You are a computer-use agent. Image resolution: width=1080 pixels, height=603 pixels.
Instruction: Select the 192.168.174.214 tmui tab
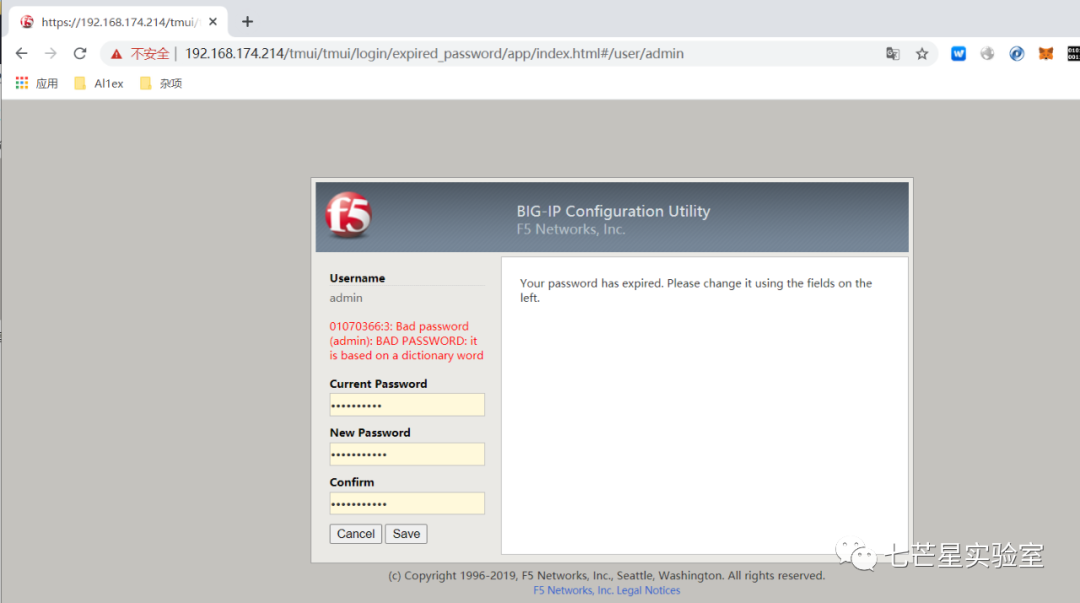point(118,22)
